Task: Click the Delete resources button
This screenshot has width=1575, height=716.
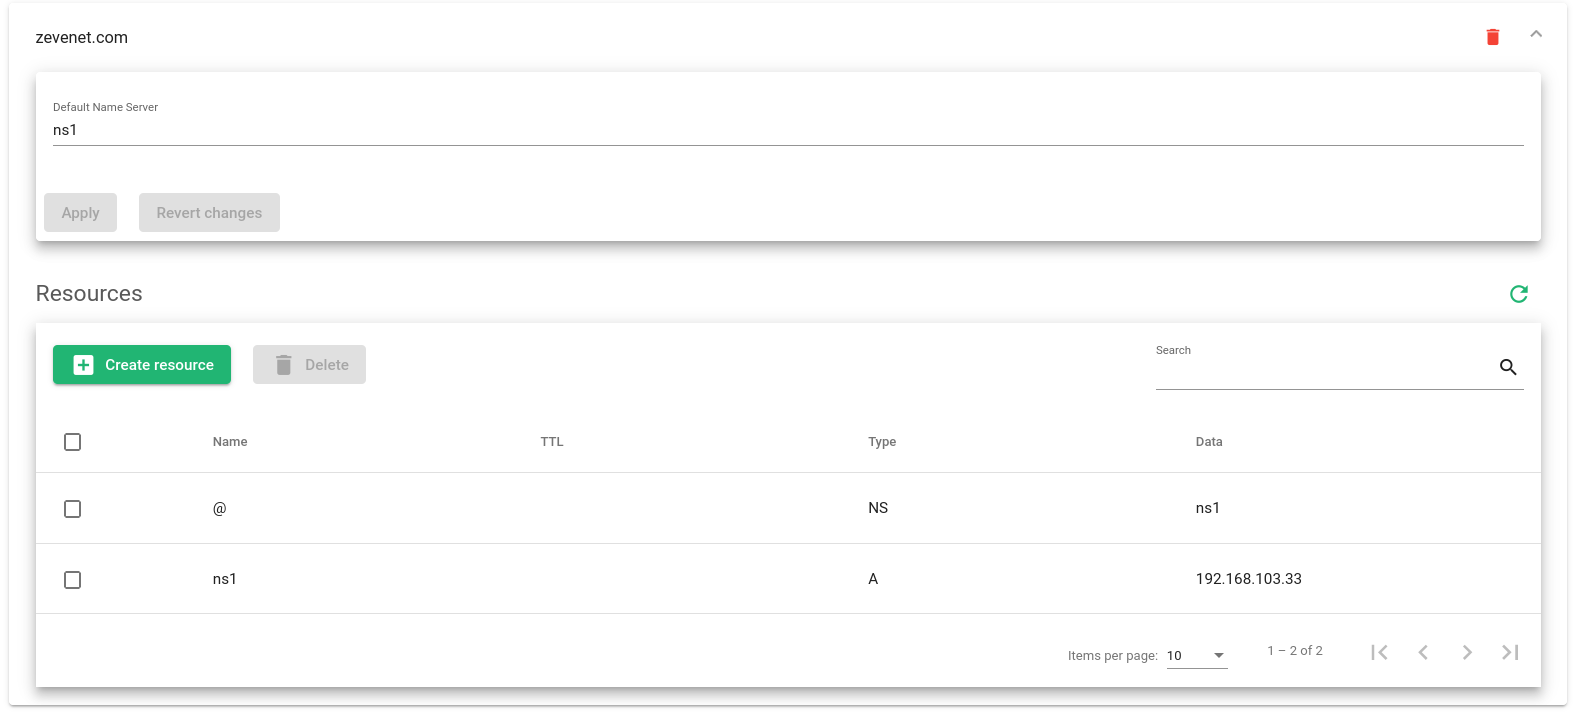Action: tap(309, 365)
